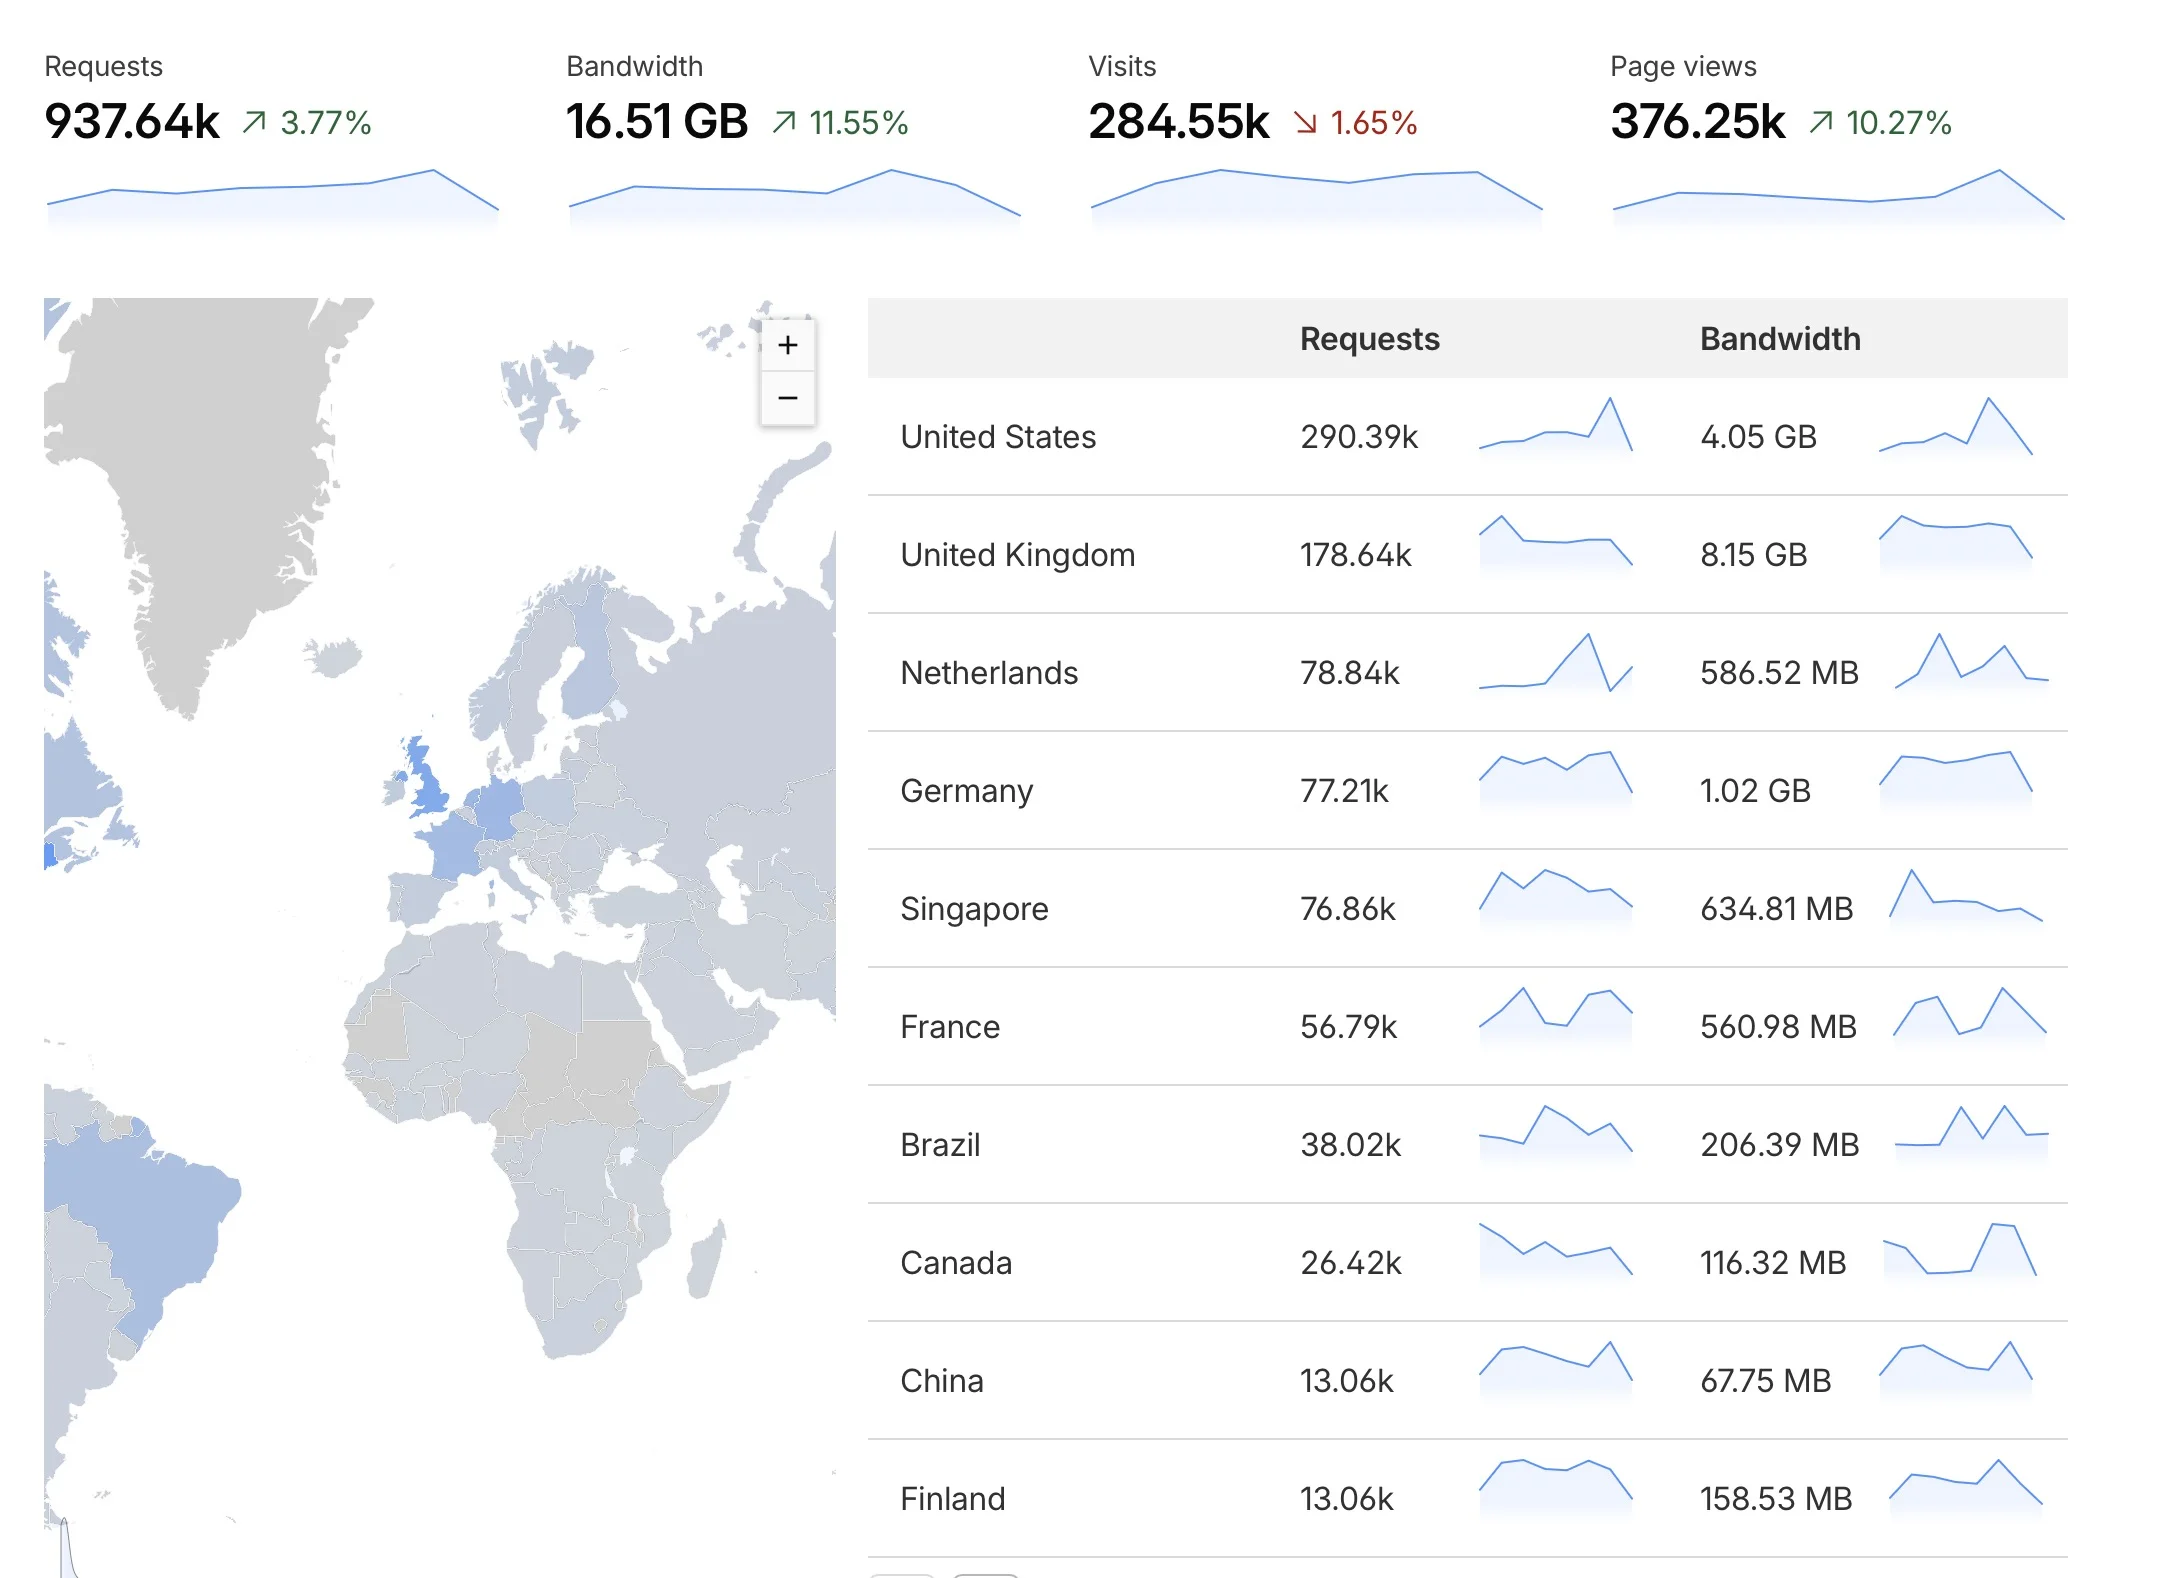Click the 3.77% requests change indicator
This screenshot has width=2178, height=1578.
coord(307,123)
